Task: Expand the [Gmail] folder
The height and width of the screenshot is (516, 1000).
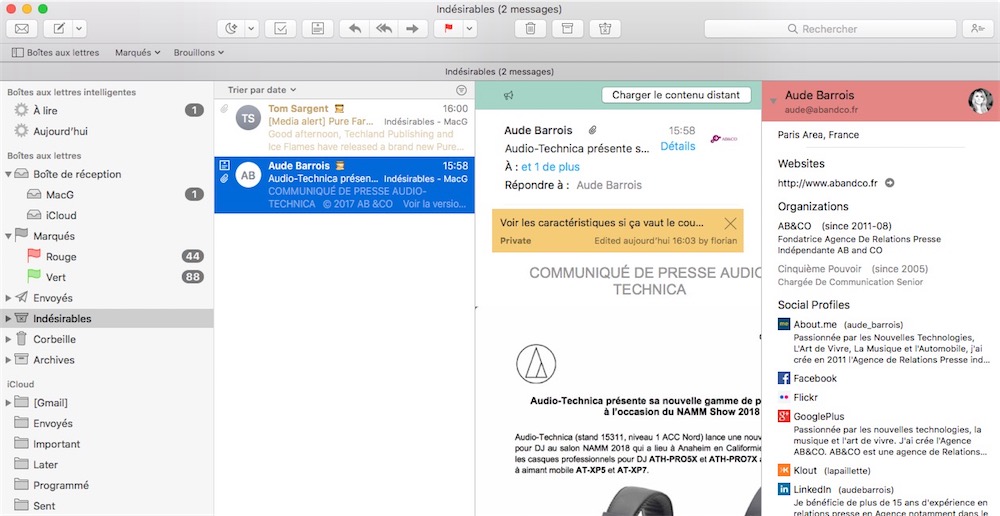Action: [8, 402]
